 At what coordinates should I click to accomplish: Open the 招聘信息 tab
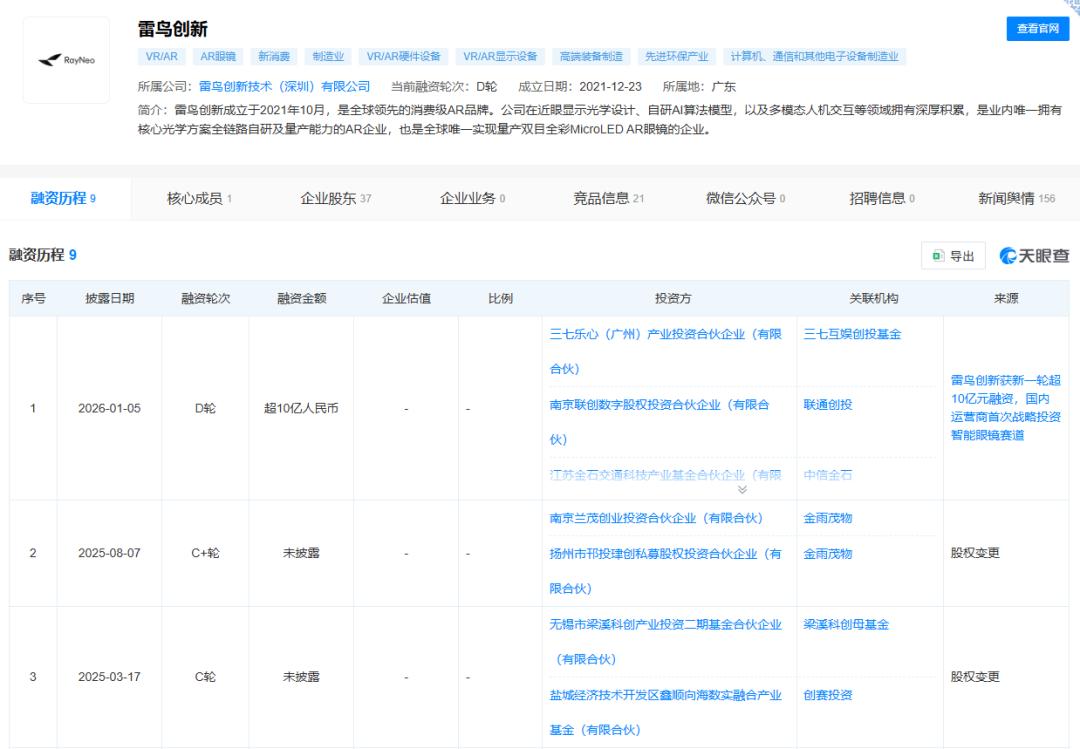tap(882, 198)
